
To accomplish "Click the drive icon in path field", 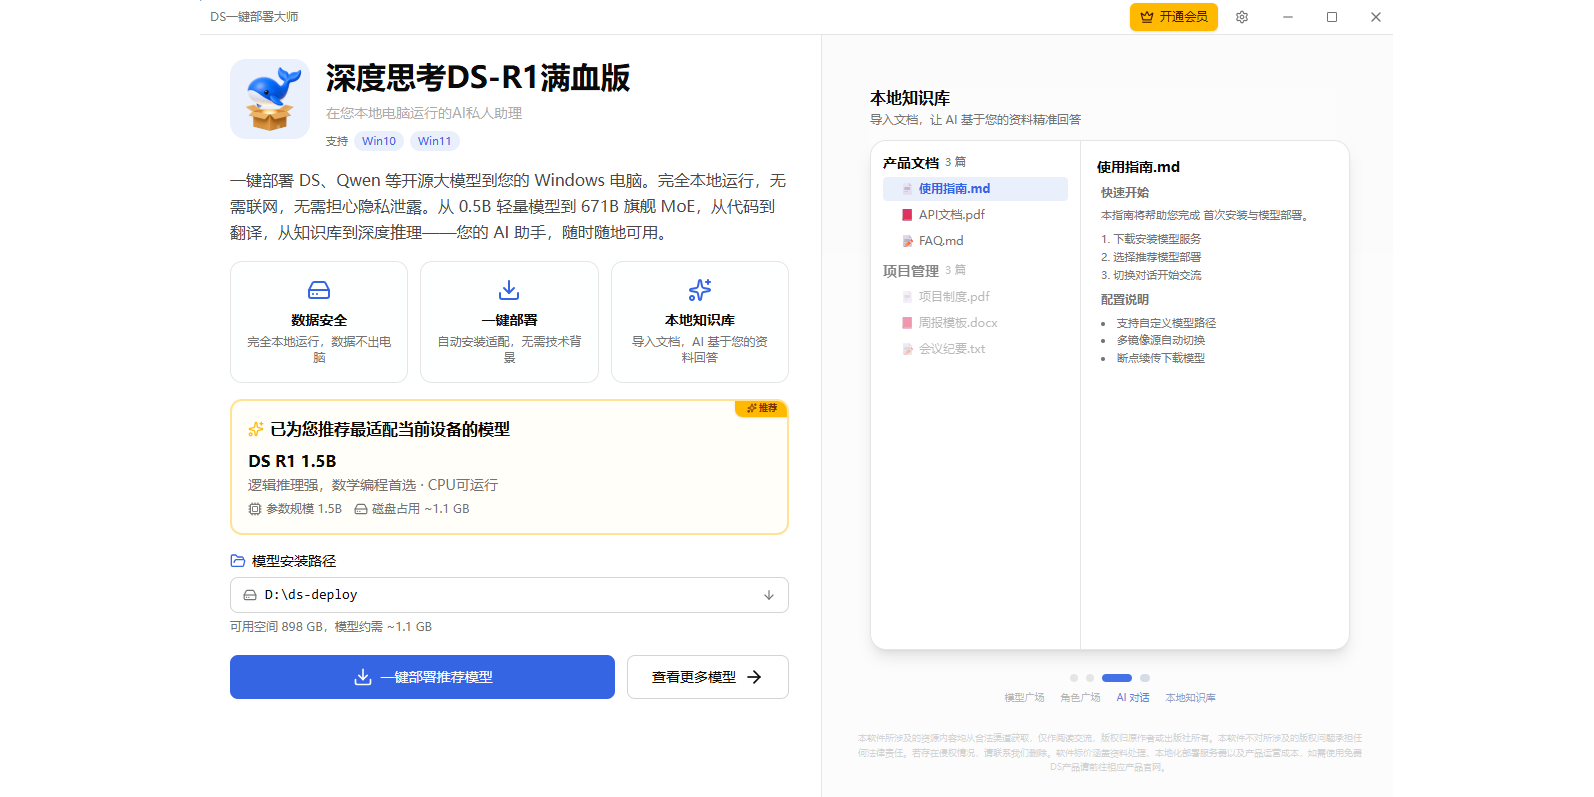I will 250,595.
